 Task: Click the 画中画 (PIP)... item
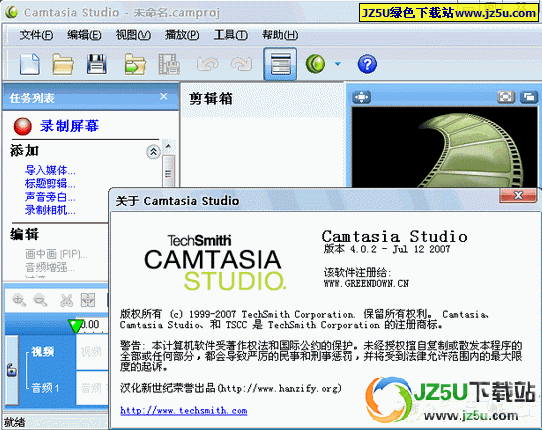click(x=56, y=254)
